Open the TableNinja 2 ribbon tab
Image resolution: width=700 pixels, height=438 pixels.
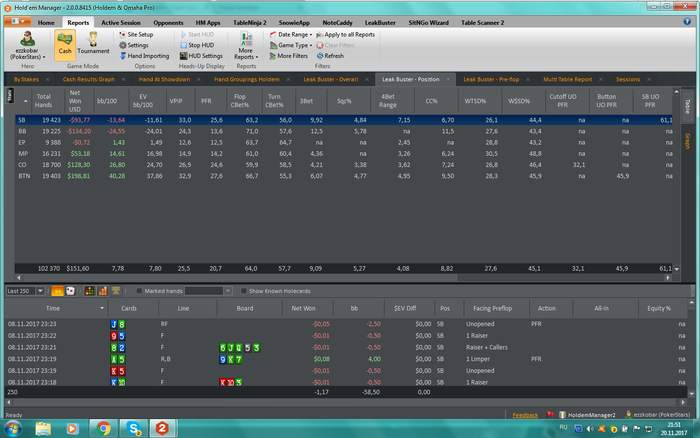[x=250, y=22]
